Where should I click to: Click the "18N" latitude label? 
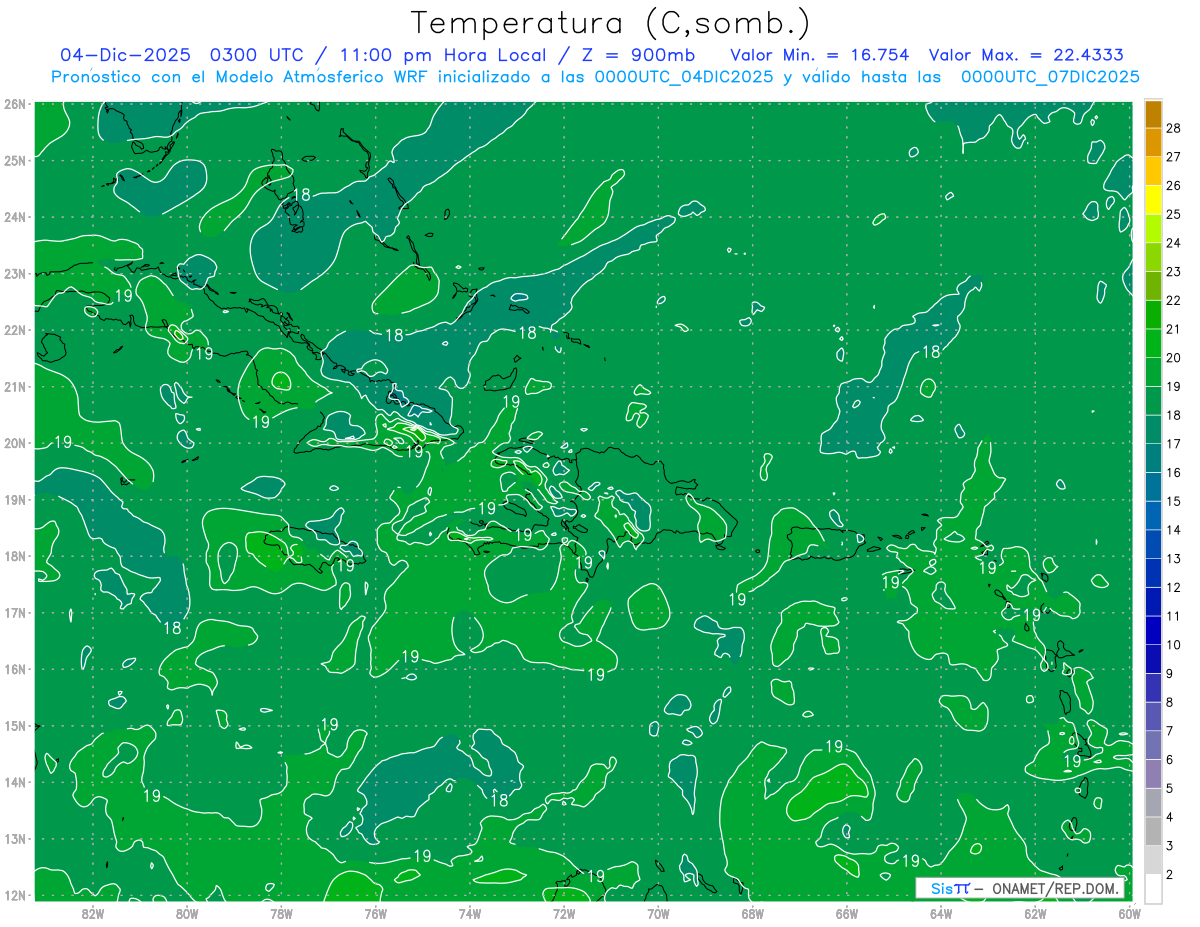[15, 556]
